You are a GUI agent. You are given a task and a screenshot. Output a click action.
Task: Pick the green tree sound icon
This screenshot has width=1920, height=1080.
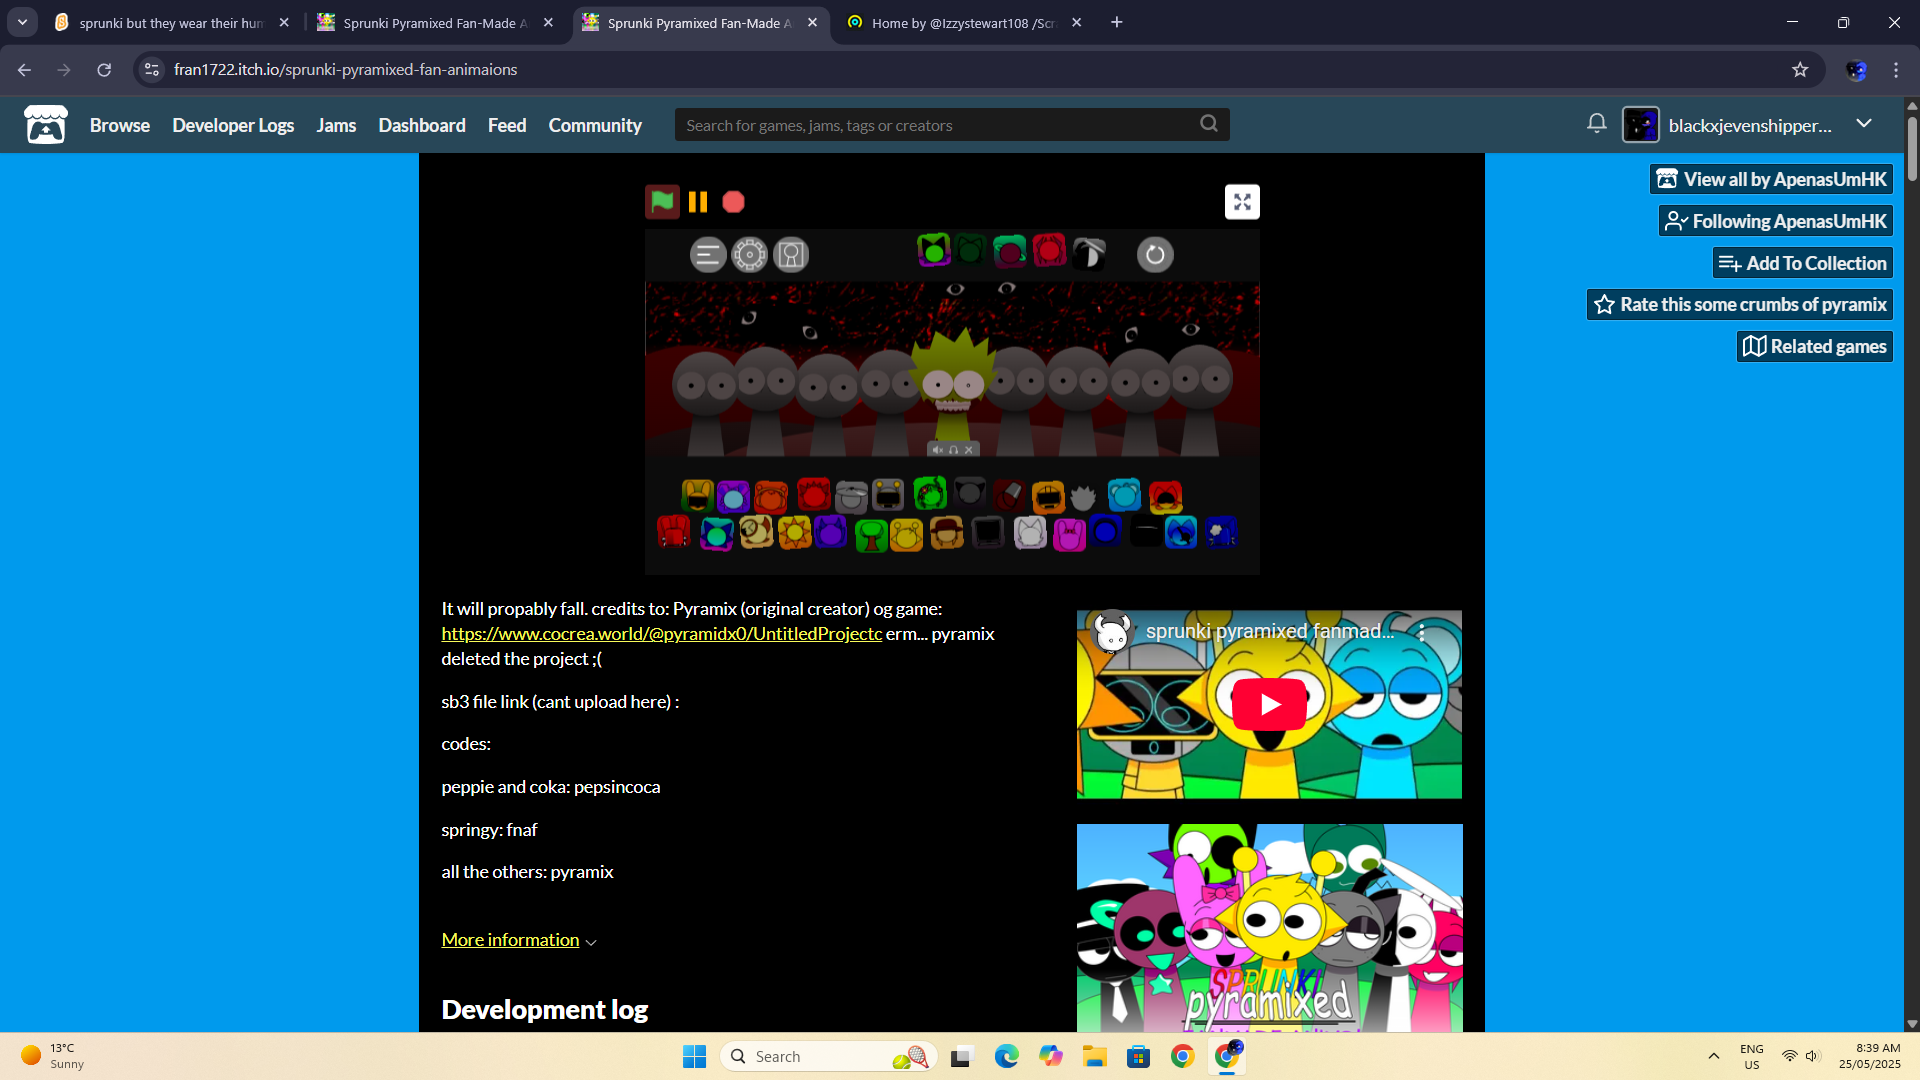coord(871,535)
